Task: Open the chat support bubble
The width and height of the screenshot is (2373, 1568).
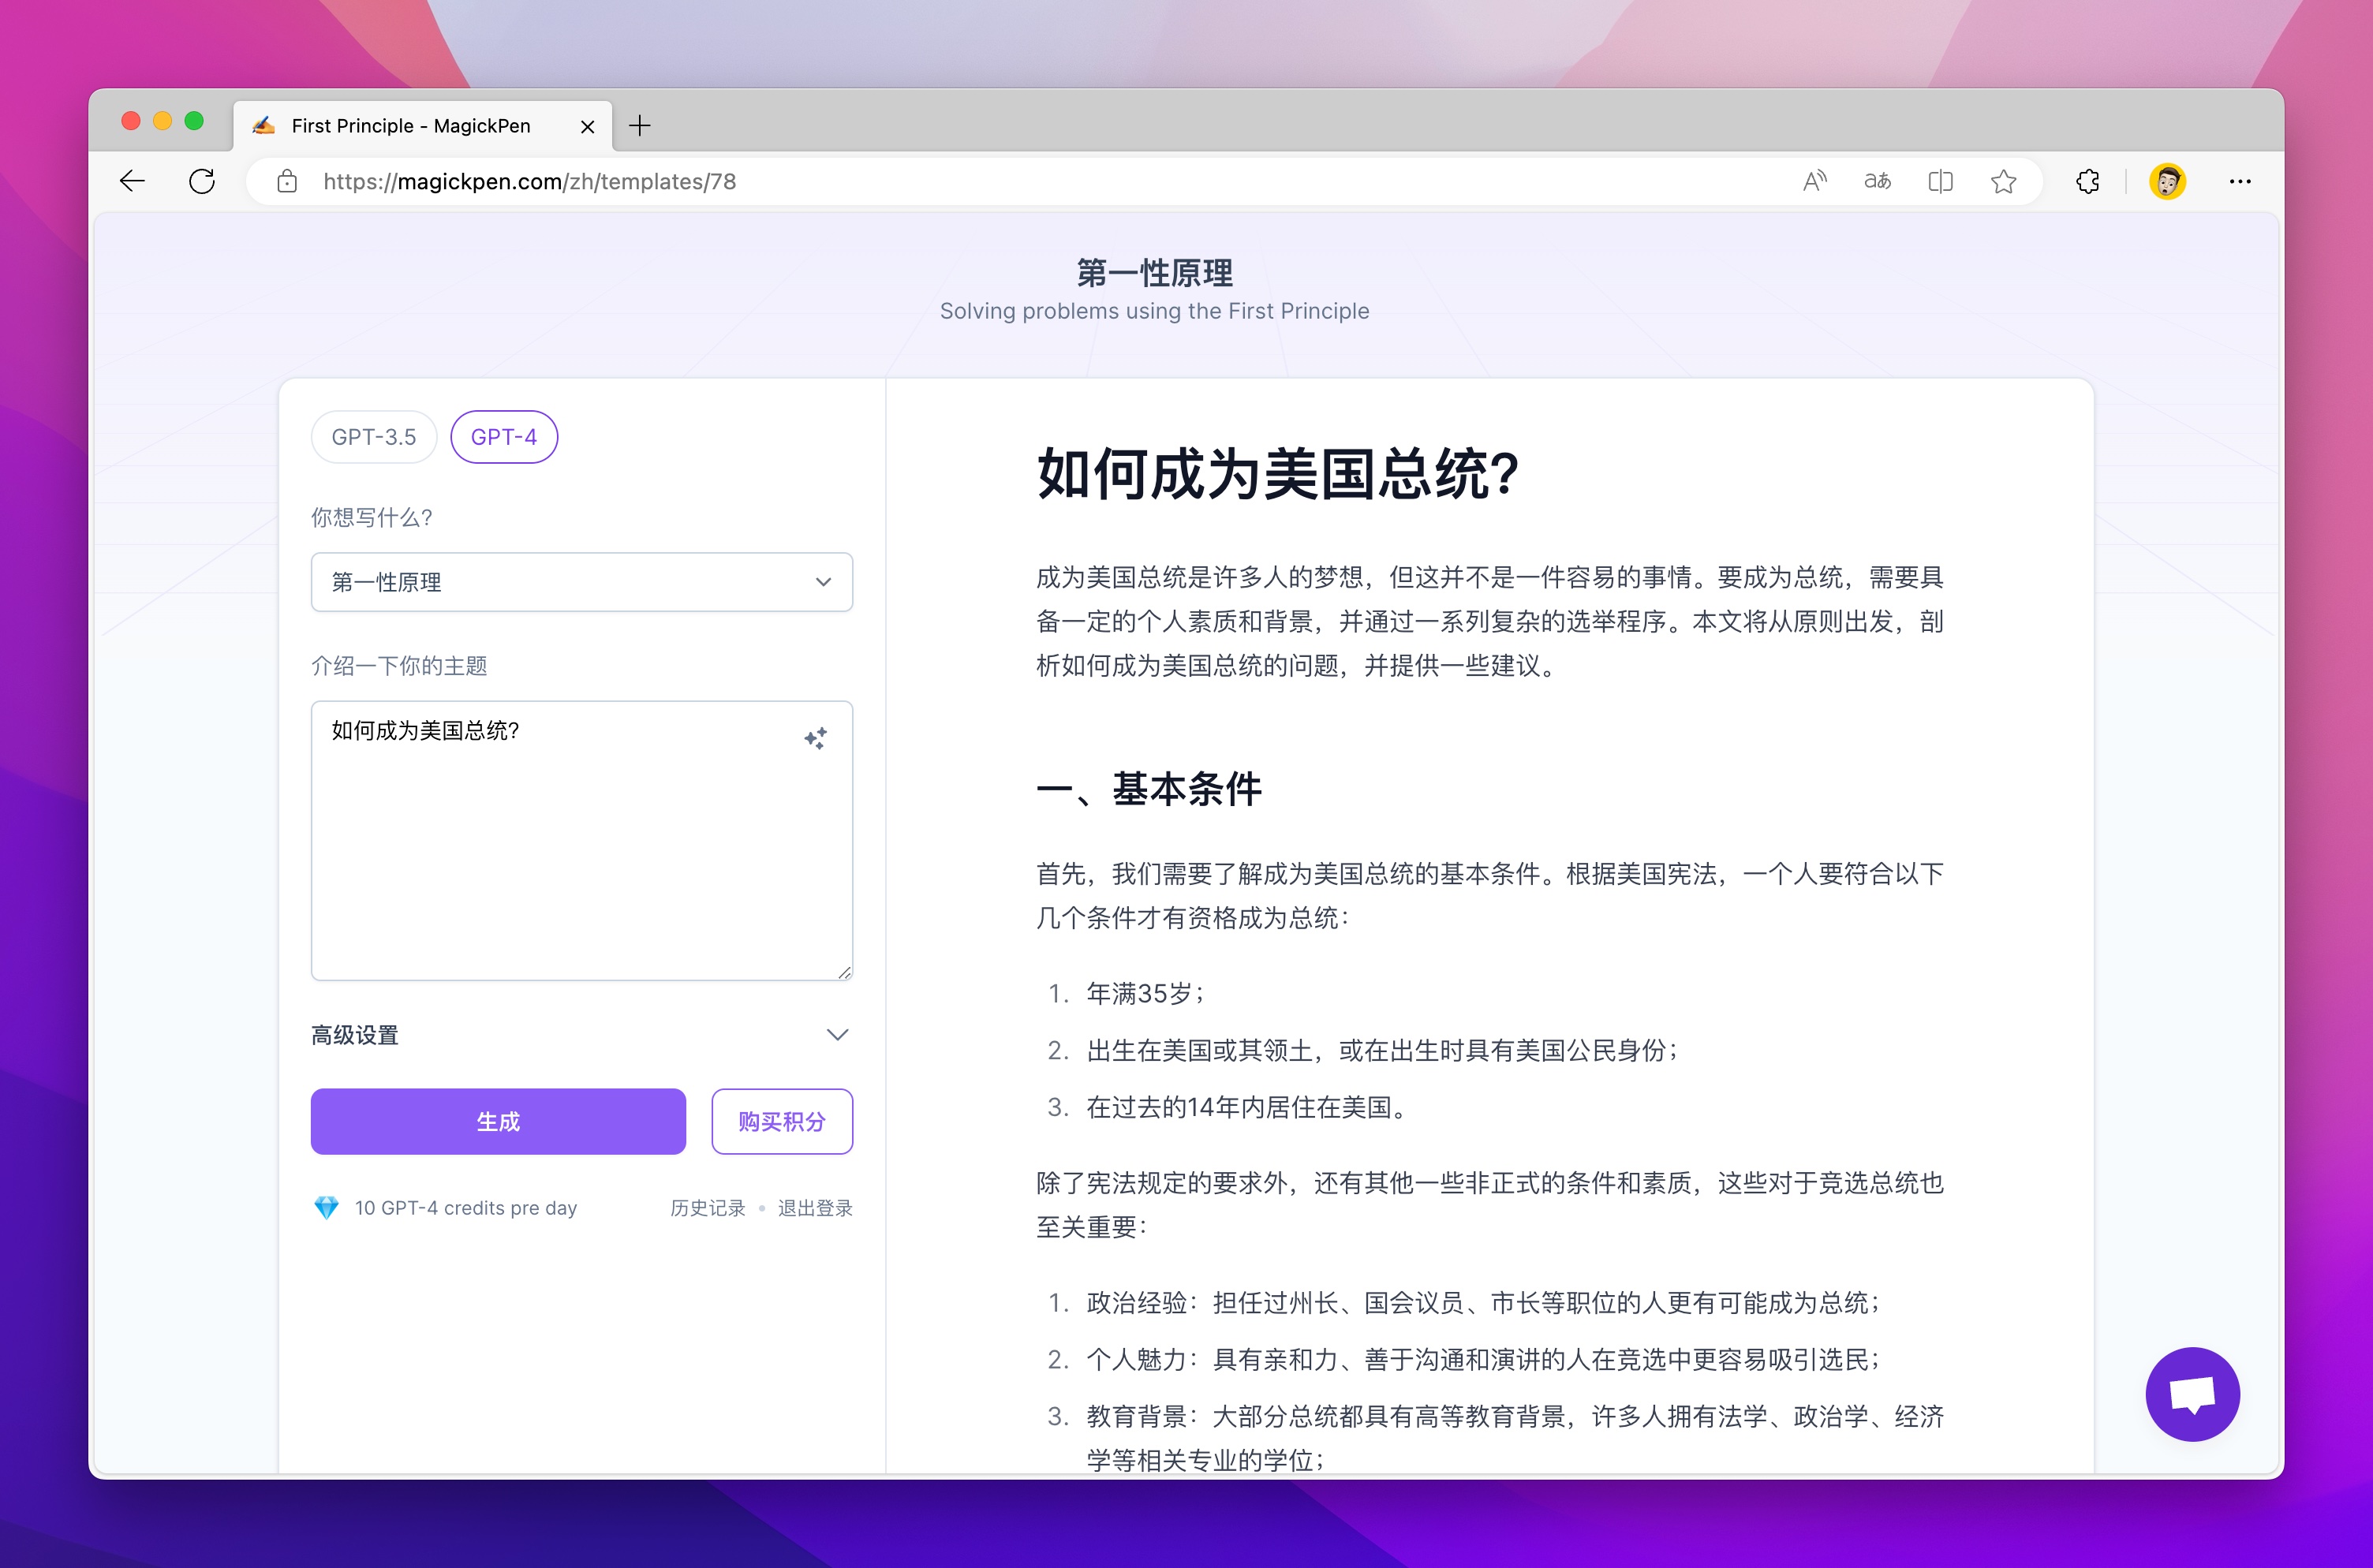Action: click(2192, 1393)
